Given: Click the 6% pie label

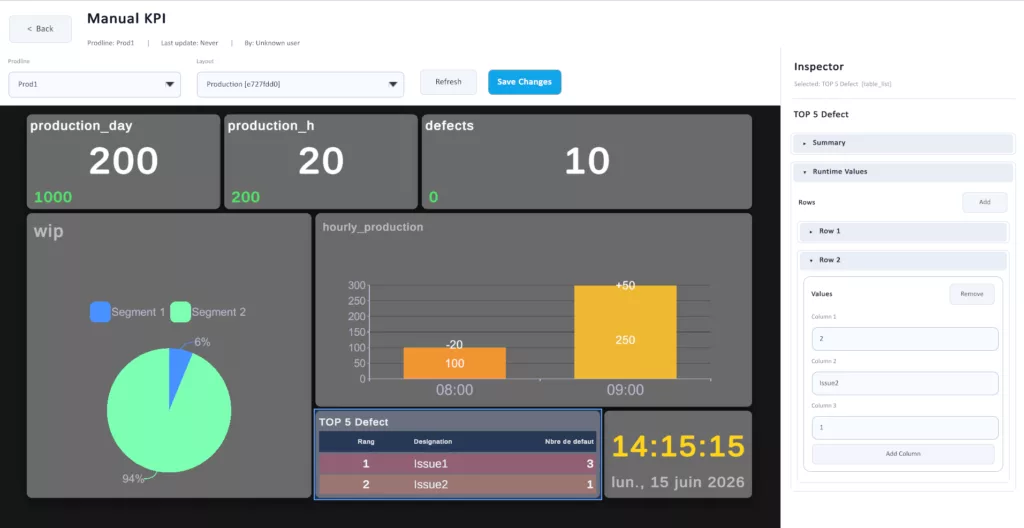Looking at the screenshot, I should [x=202, y=342].
